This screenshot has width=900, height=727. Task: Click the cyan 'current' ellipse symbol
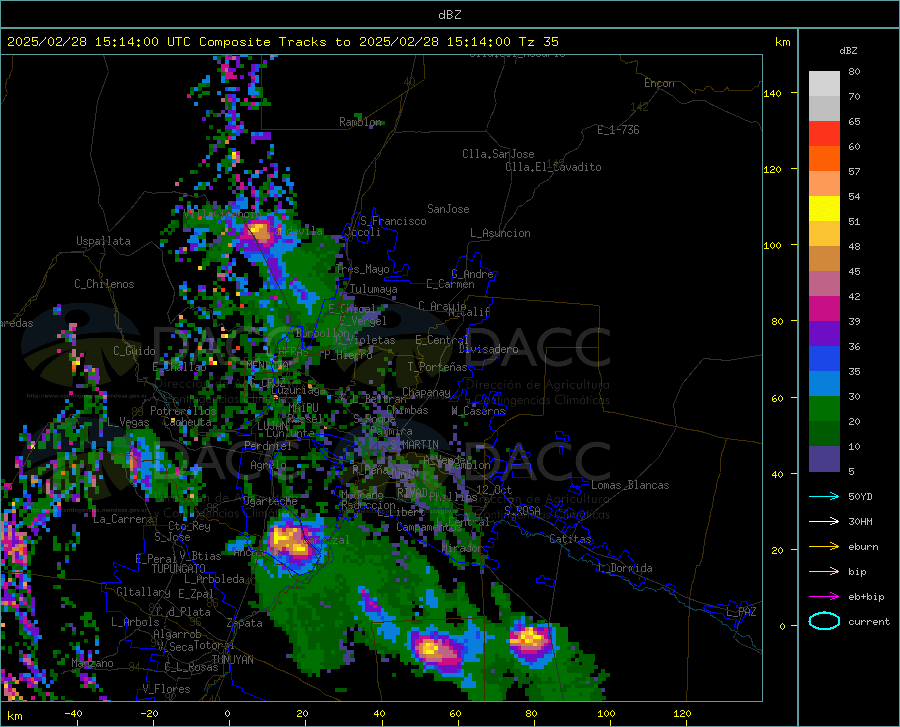click(x=824, y=621)
